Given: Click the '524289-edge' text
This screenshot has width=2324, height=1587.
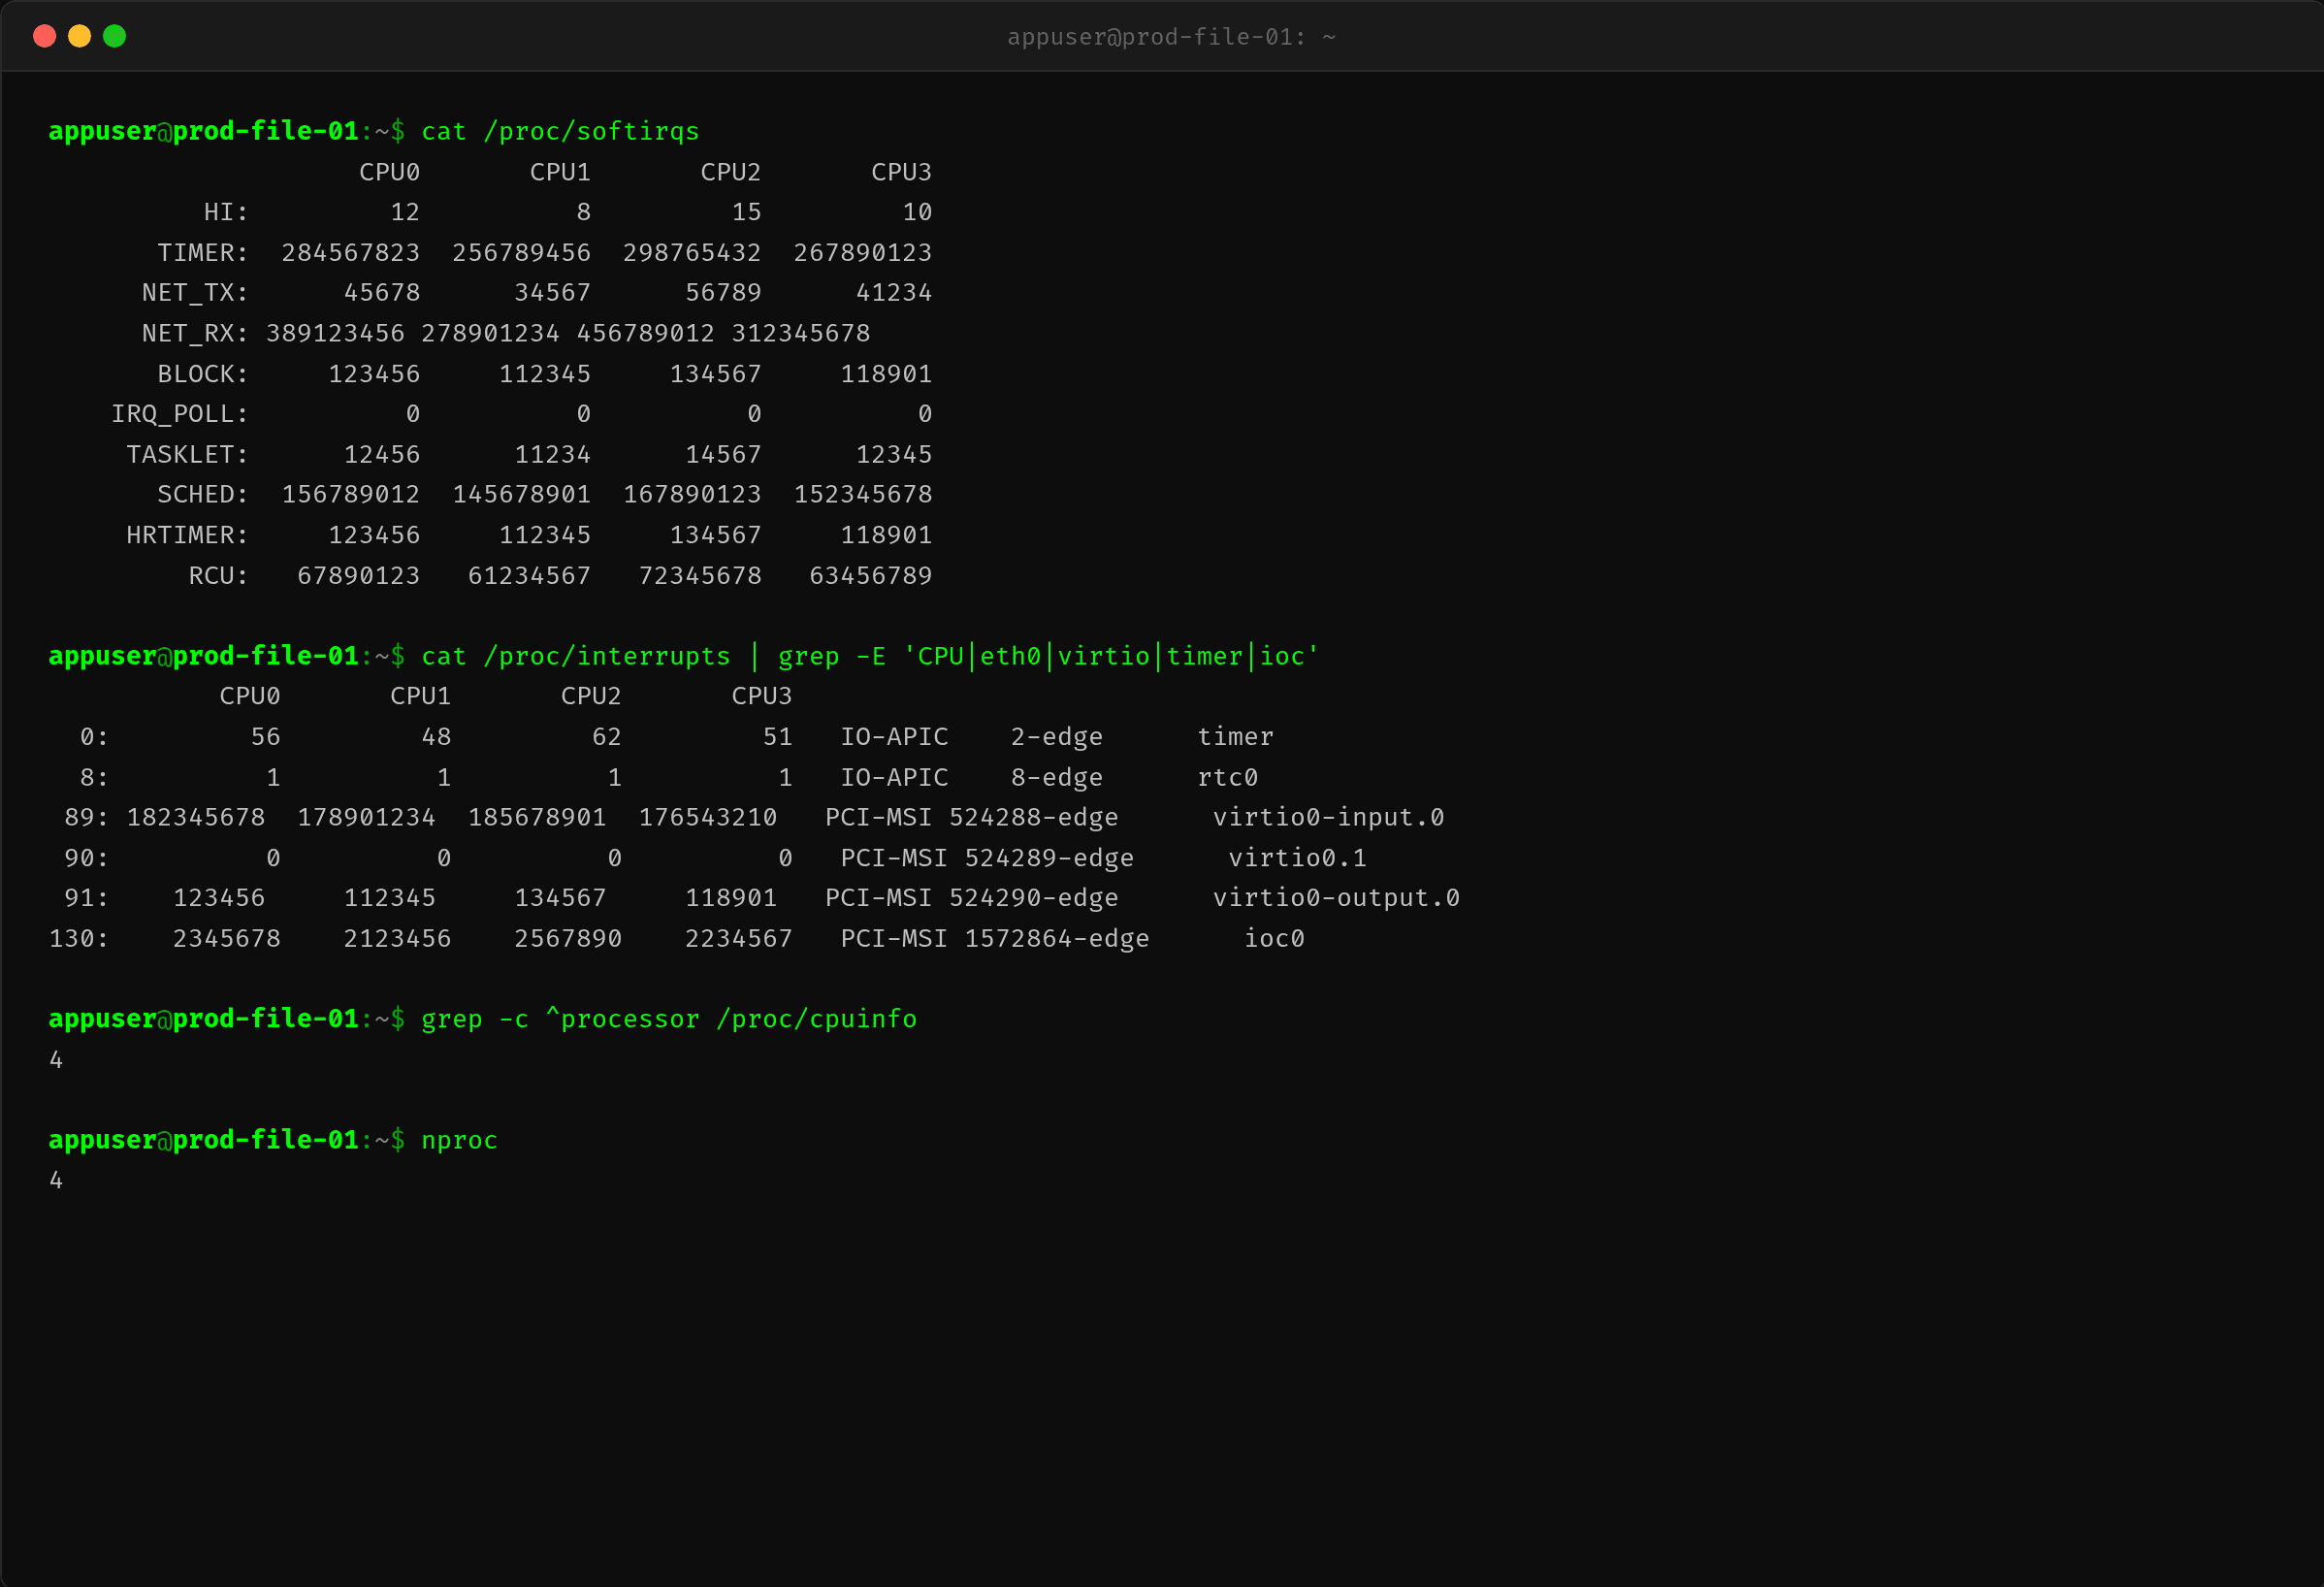Looking at the screenshot, I should 1049,858.
